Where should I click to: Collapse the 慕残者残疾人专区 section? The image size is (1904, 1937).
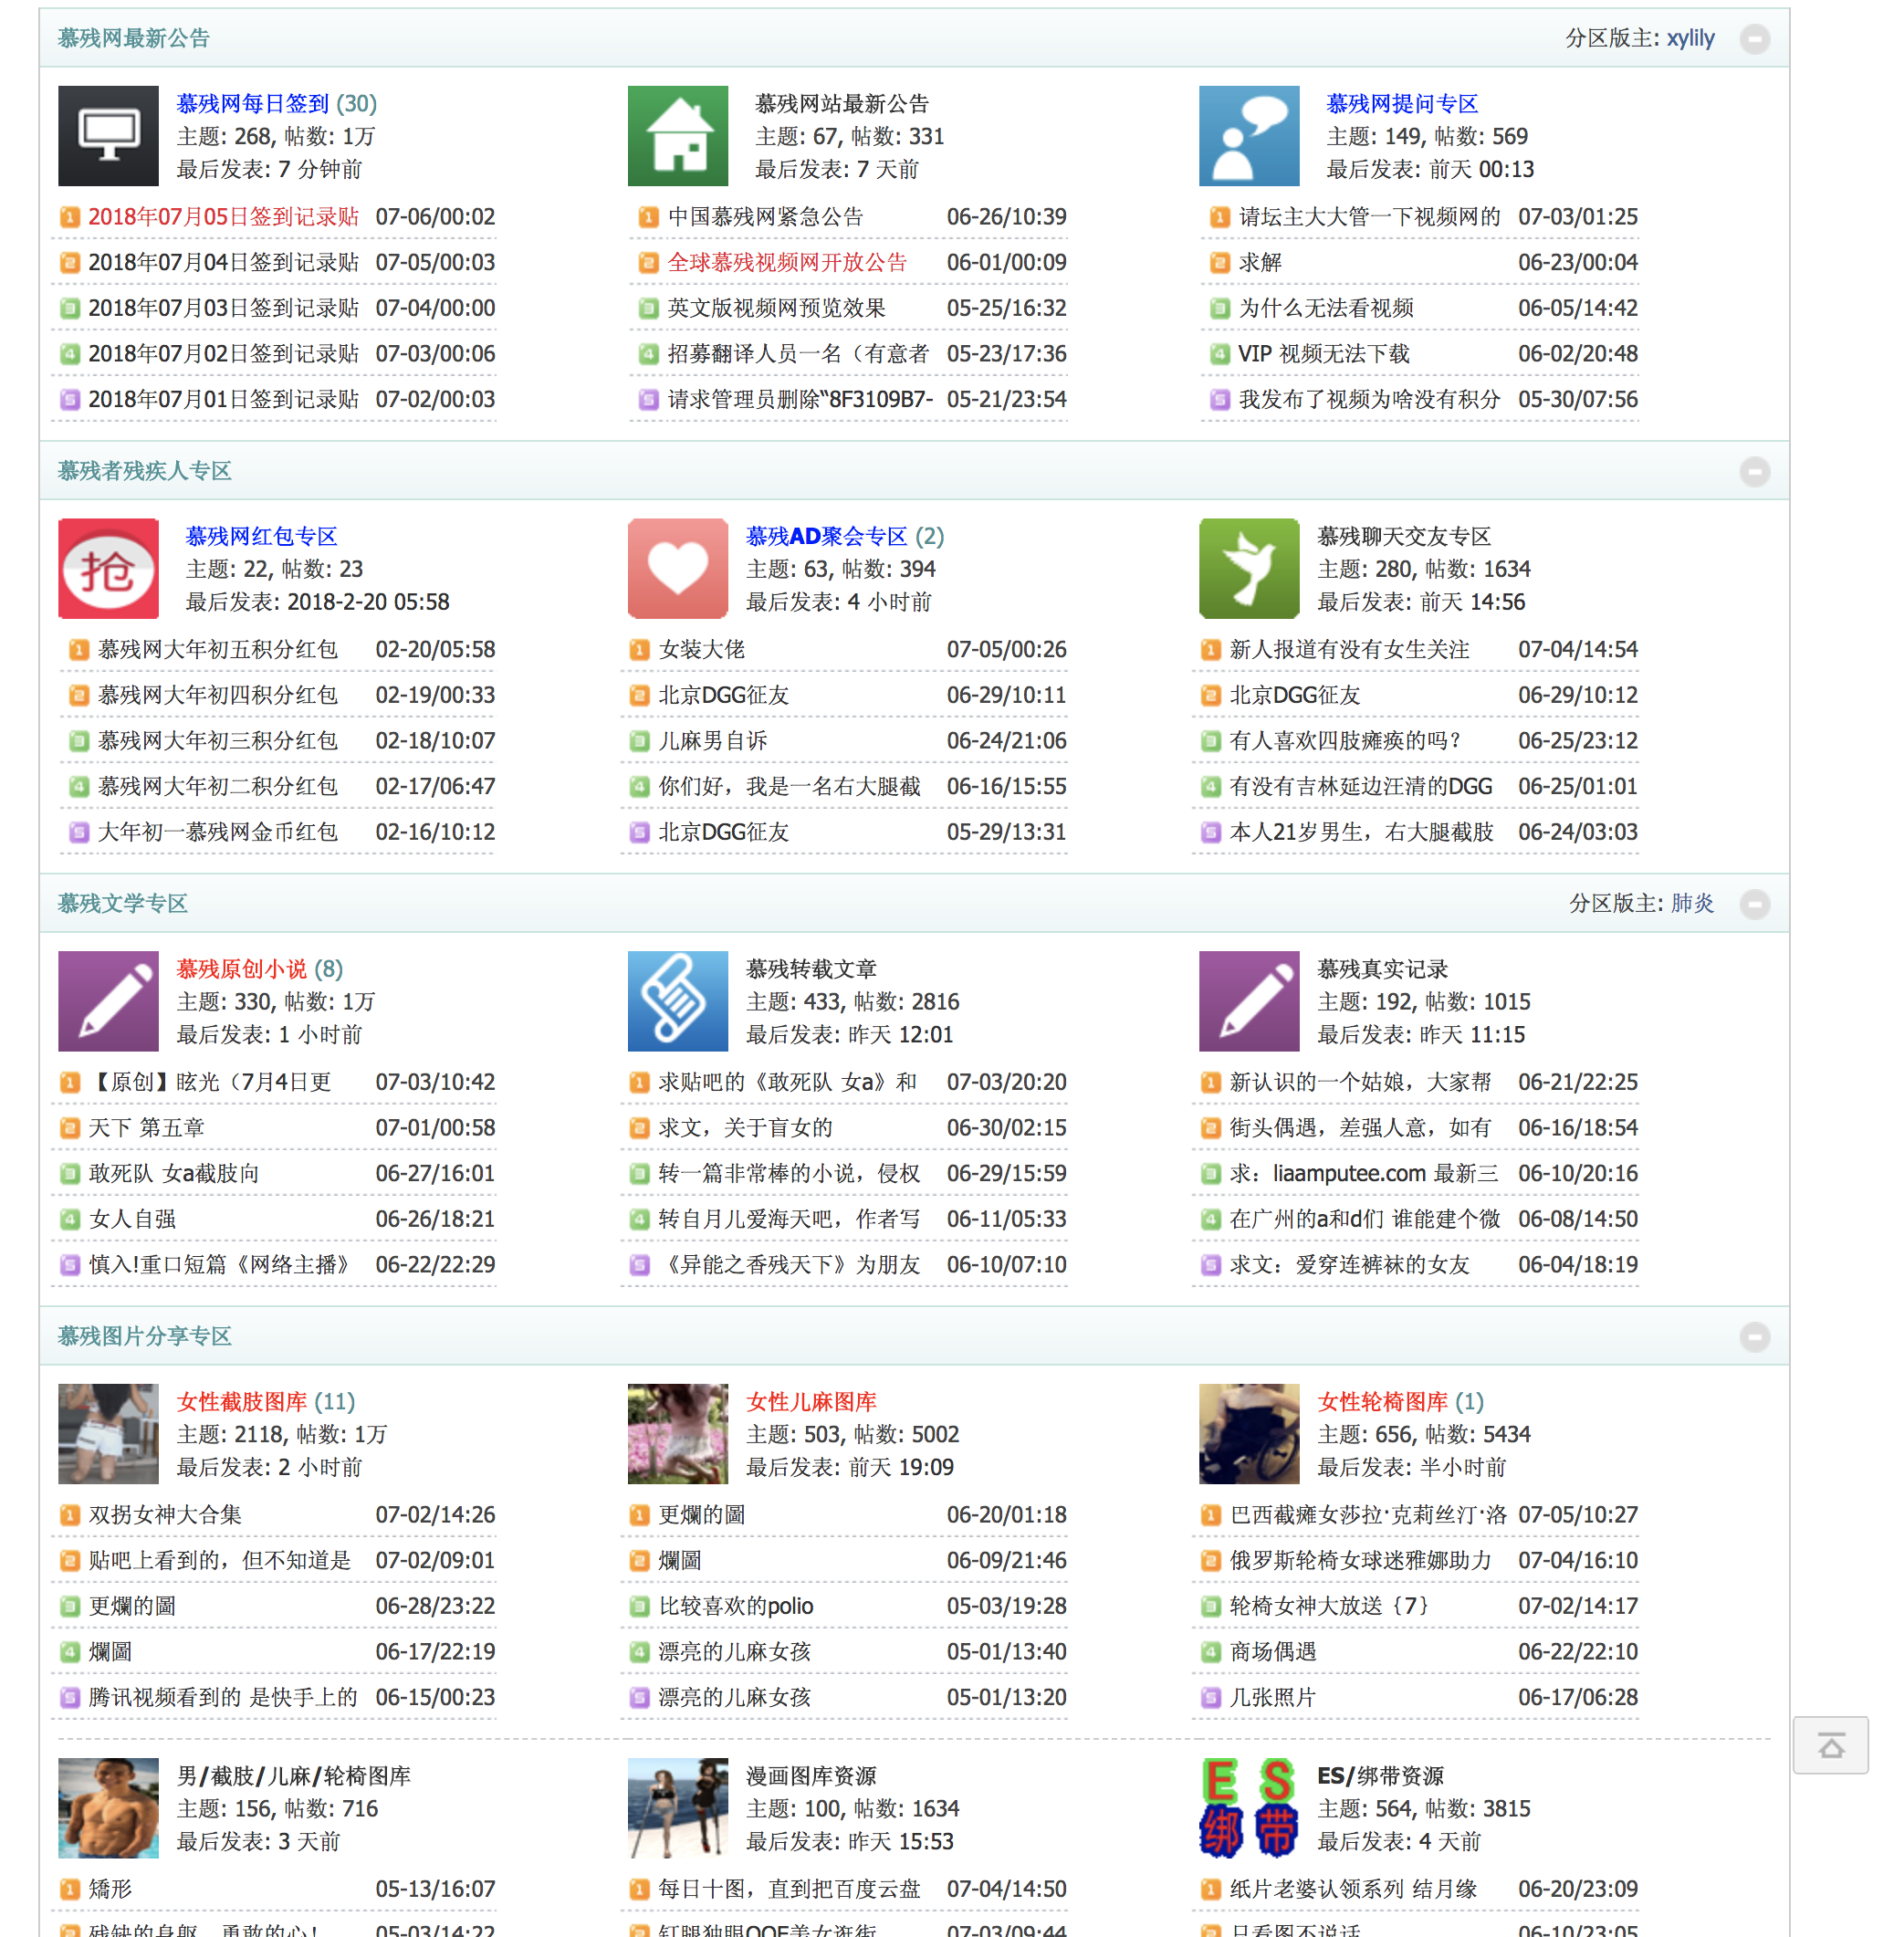(x=1754, y=471)
